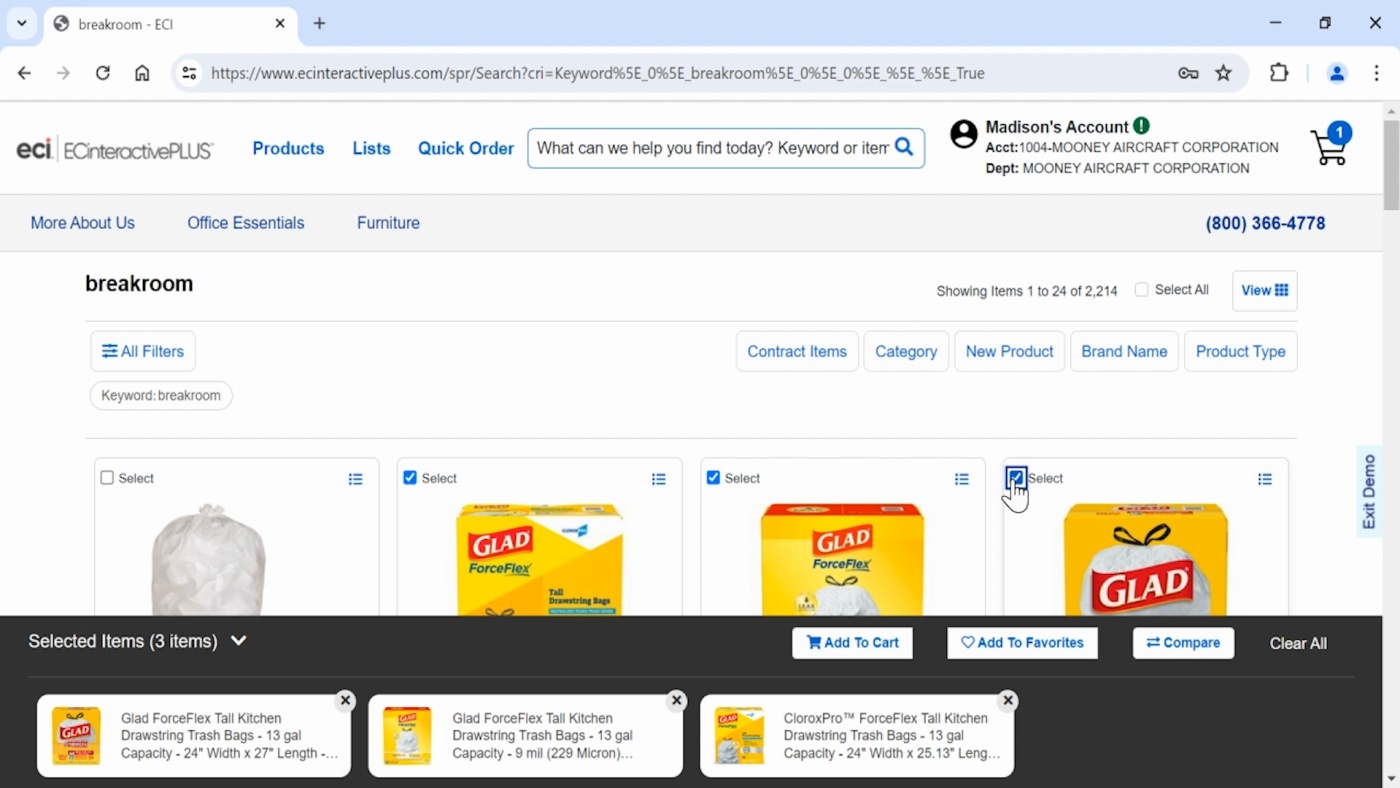
Task: Click the Exit Demo side tab
Action: coord(1369,491)
